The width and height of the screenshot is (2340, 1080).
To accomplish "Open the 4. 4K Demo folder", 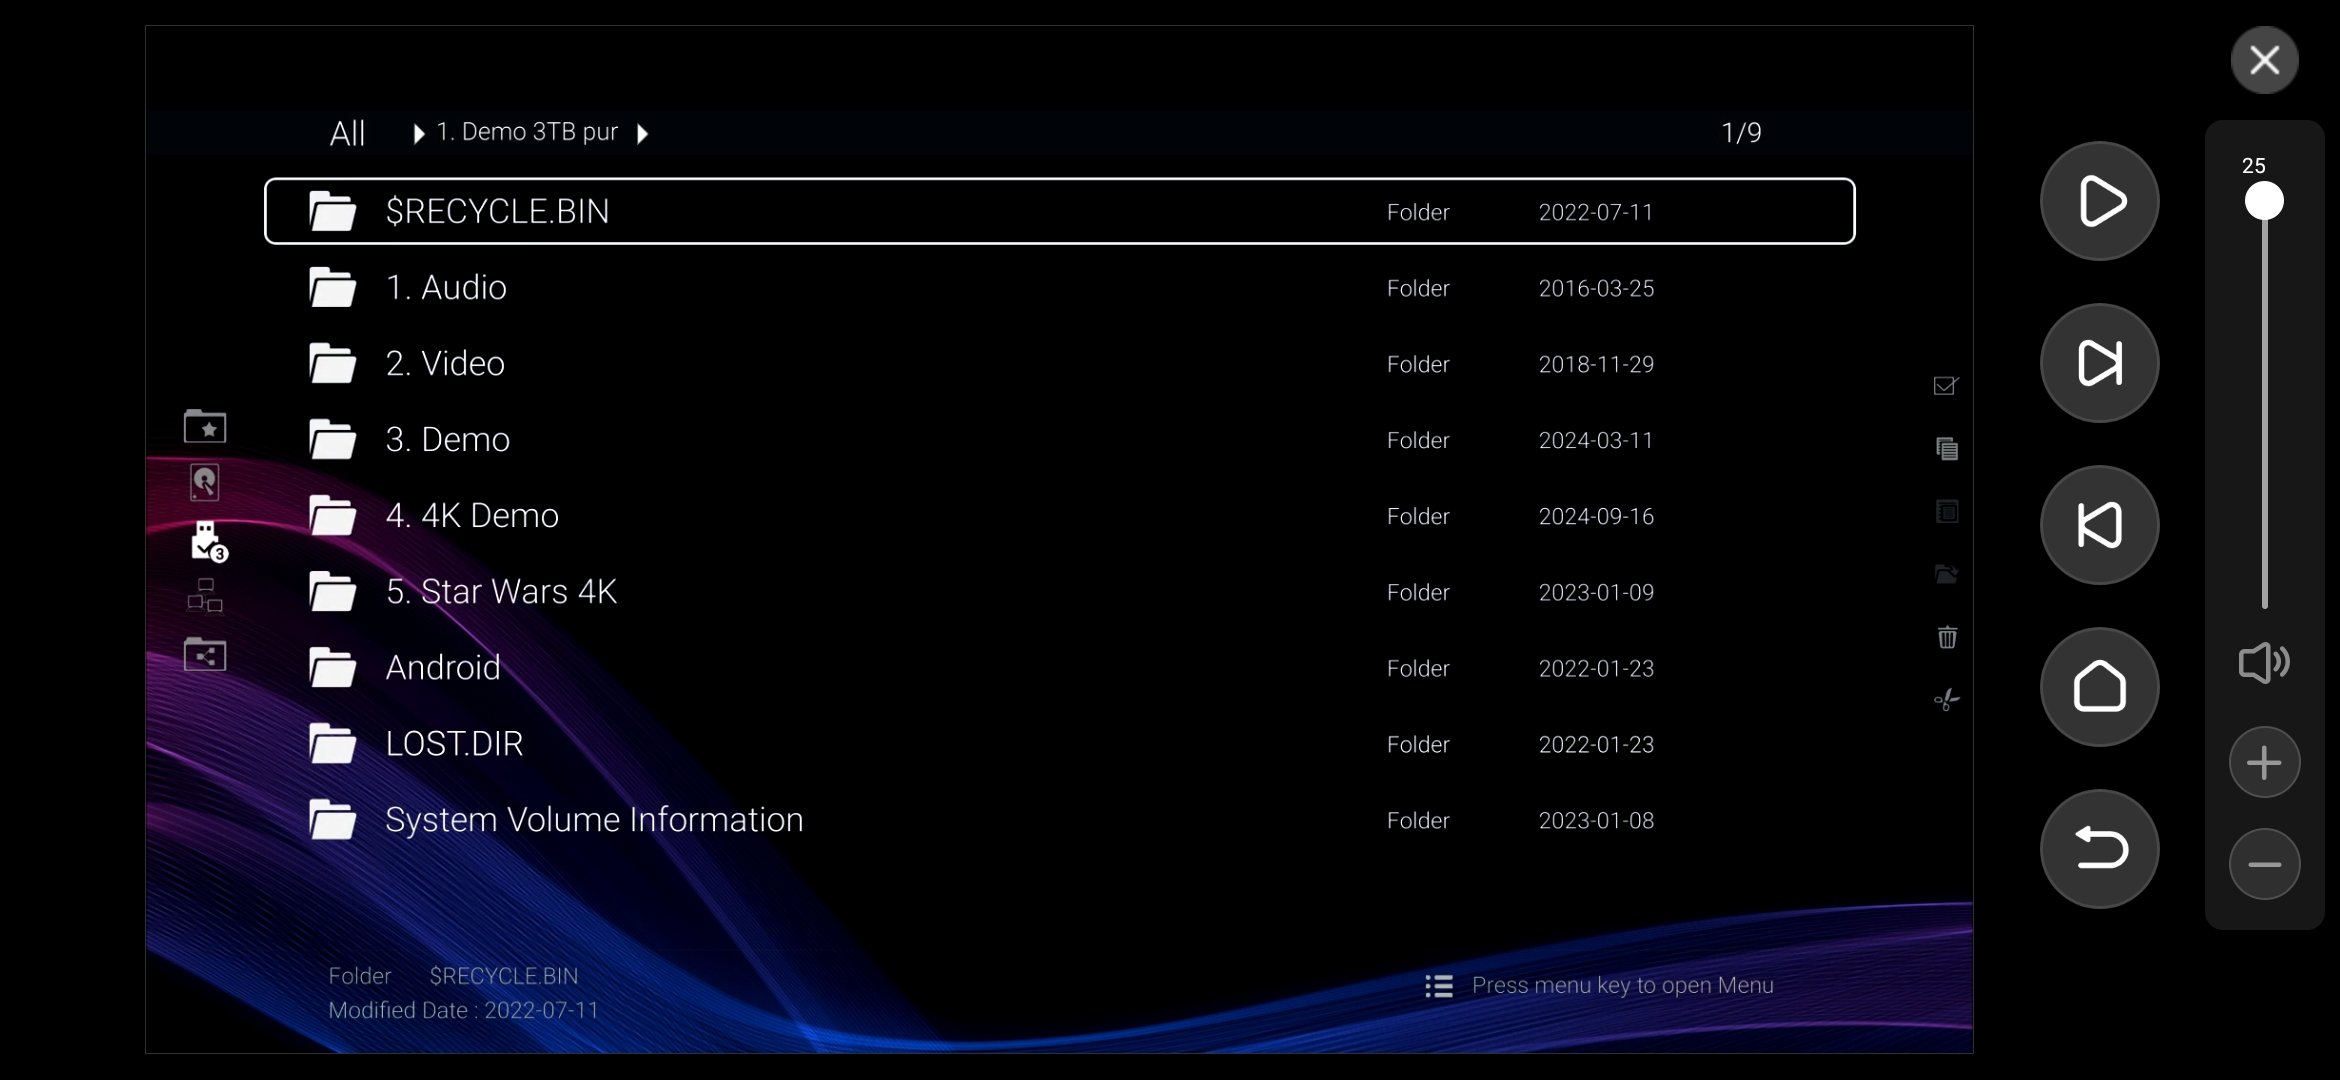I will pyautogui.click(x=472, y=516).
